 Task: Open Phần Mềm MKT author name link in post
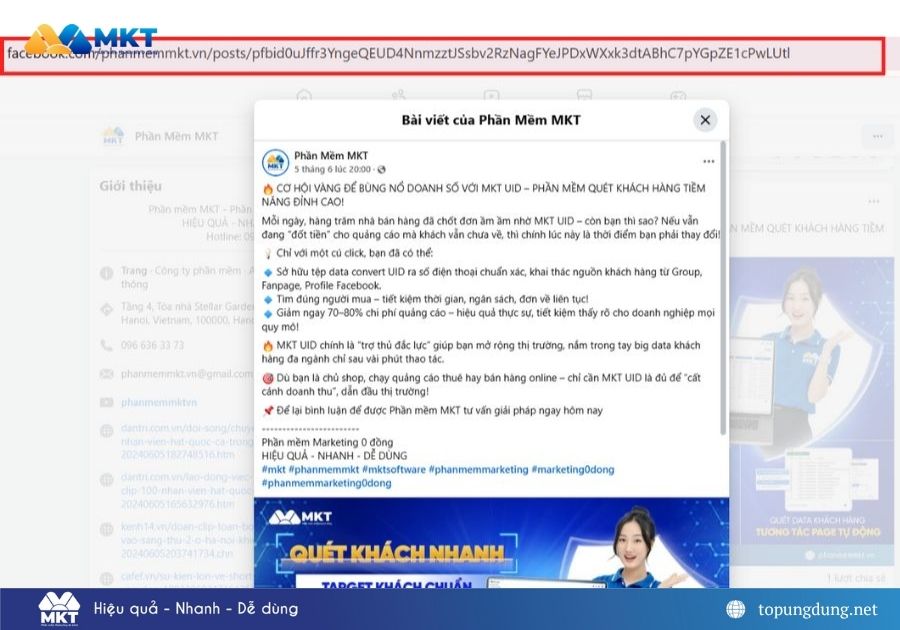pos(331,155)
